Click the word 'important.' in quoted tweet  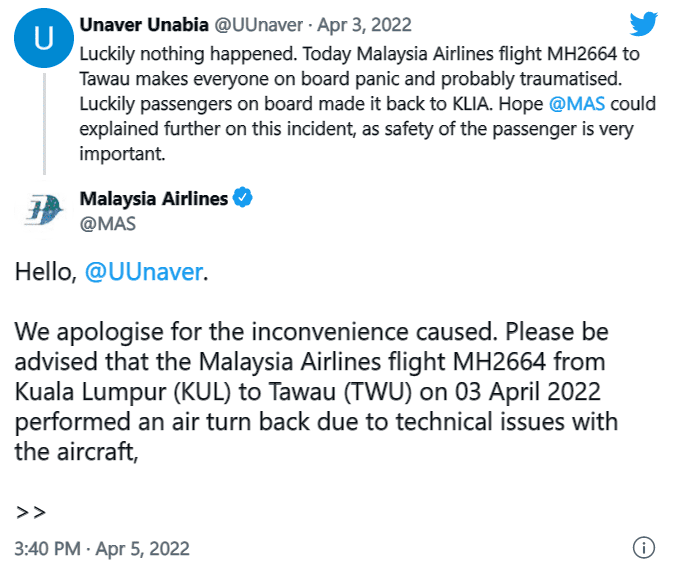click(x=122, y=154)
